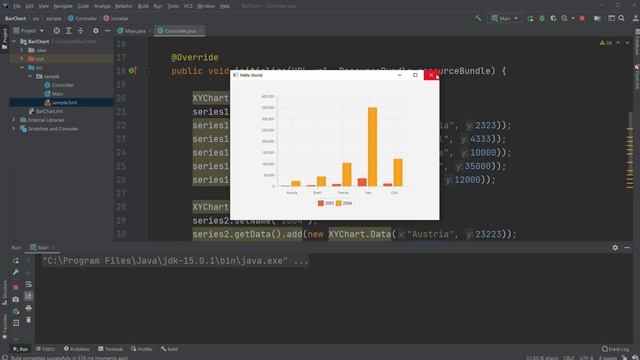Click the tall orange Italy bar

pos(372,147)
